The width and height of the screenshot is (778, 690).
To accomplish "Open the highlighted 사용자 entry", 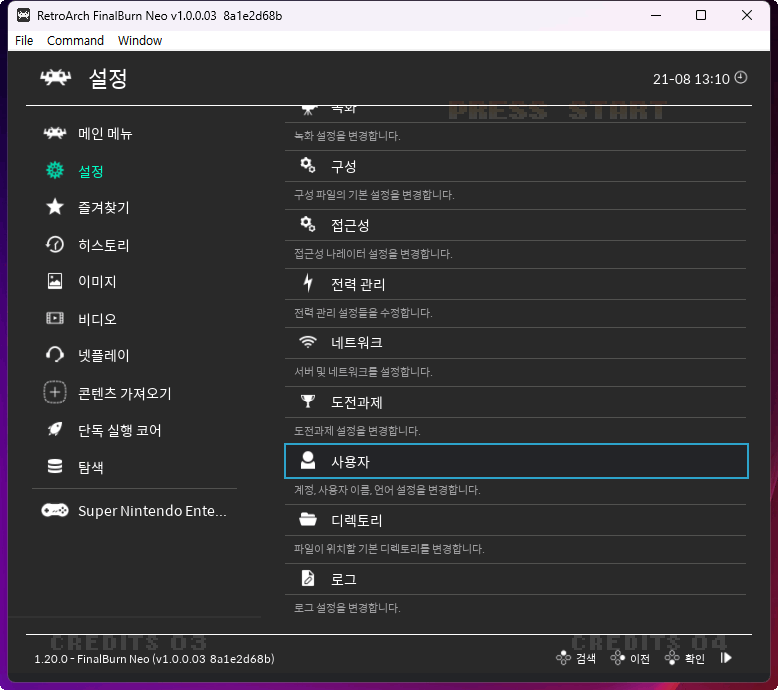I will (x=516, y=461).
